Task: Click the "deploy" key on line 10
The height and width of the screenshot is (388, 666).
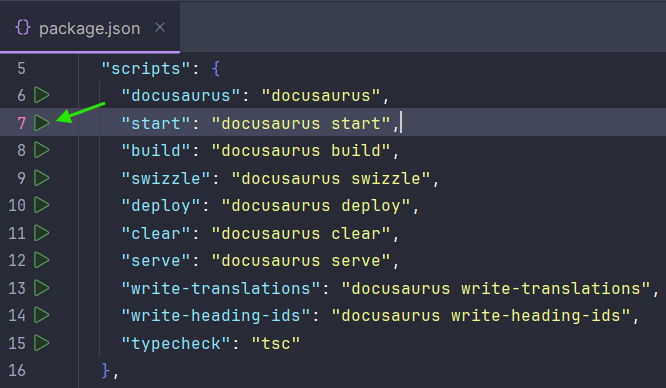Action: pos(161,206)
